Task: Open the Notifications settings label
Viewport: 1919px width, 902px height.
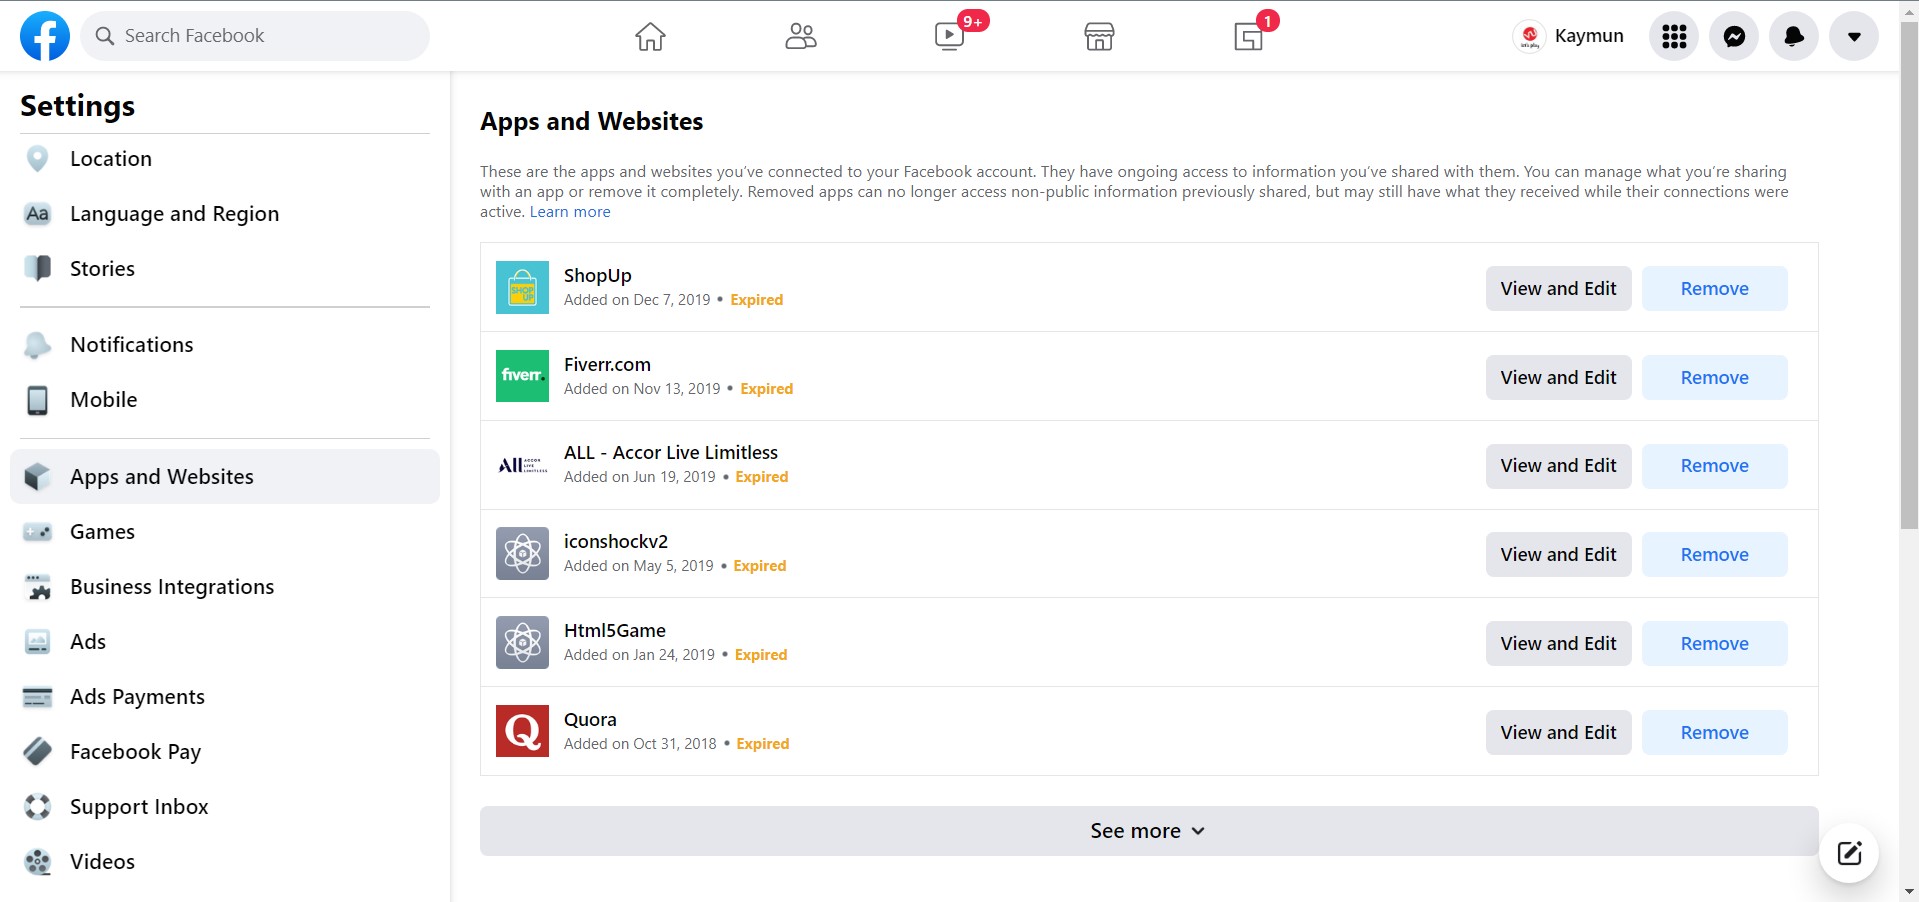Action: [132, 345]
